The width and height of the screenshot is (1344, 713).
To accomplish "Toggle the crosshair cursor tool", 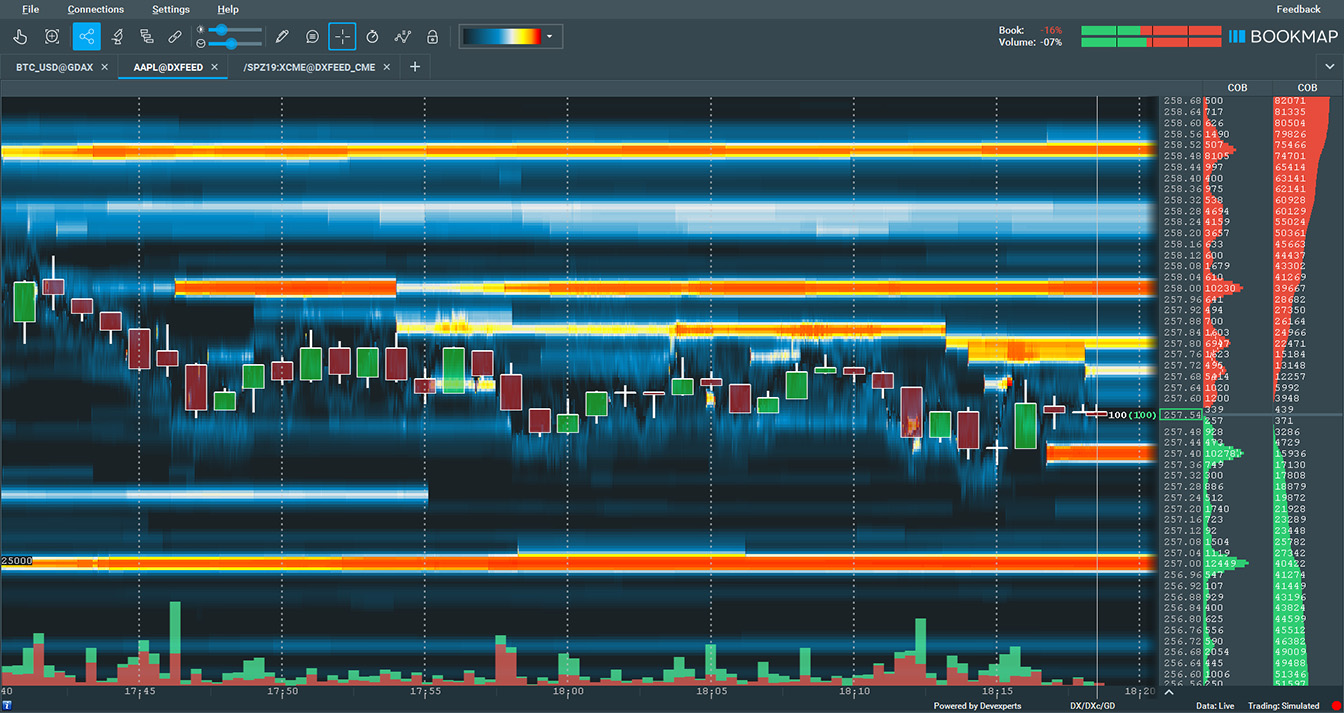I will (341, 37).
